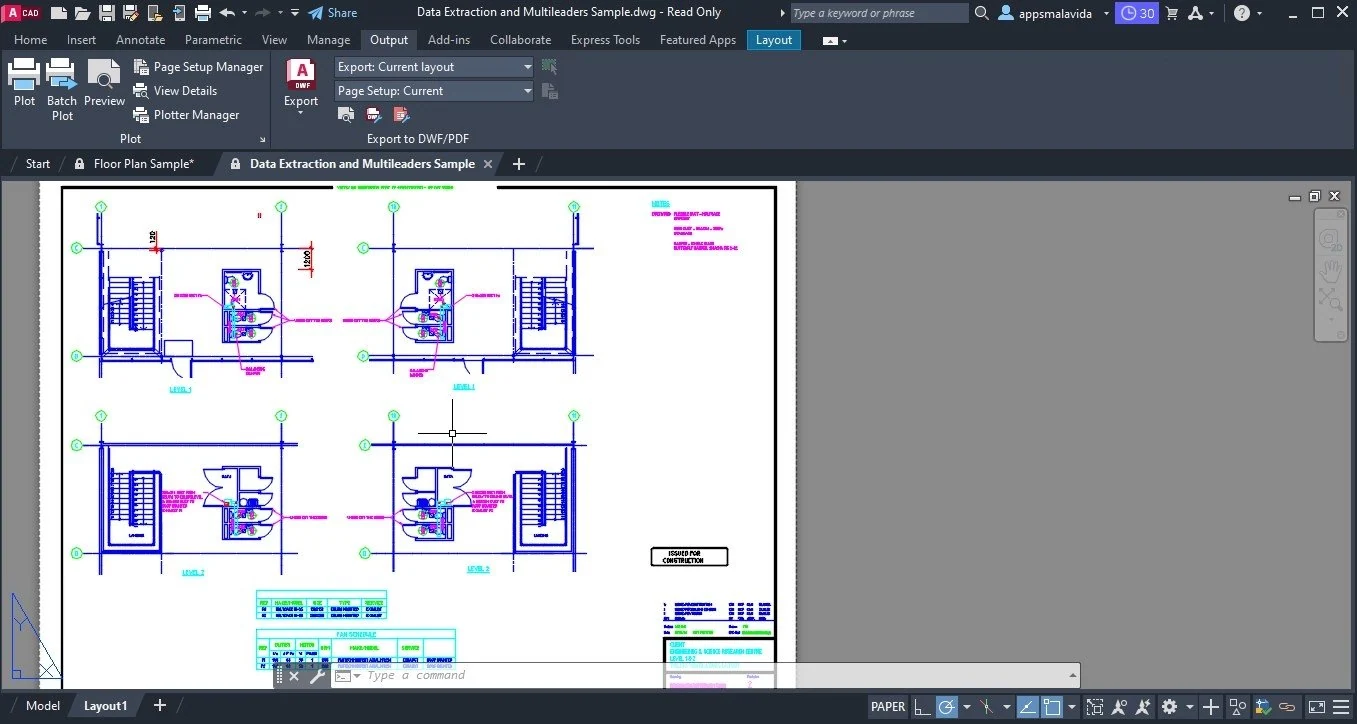
Task: Click the Workspace switching gear icon
Action: pyautogui.click(x=1169, y=707)
